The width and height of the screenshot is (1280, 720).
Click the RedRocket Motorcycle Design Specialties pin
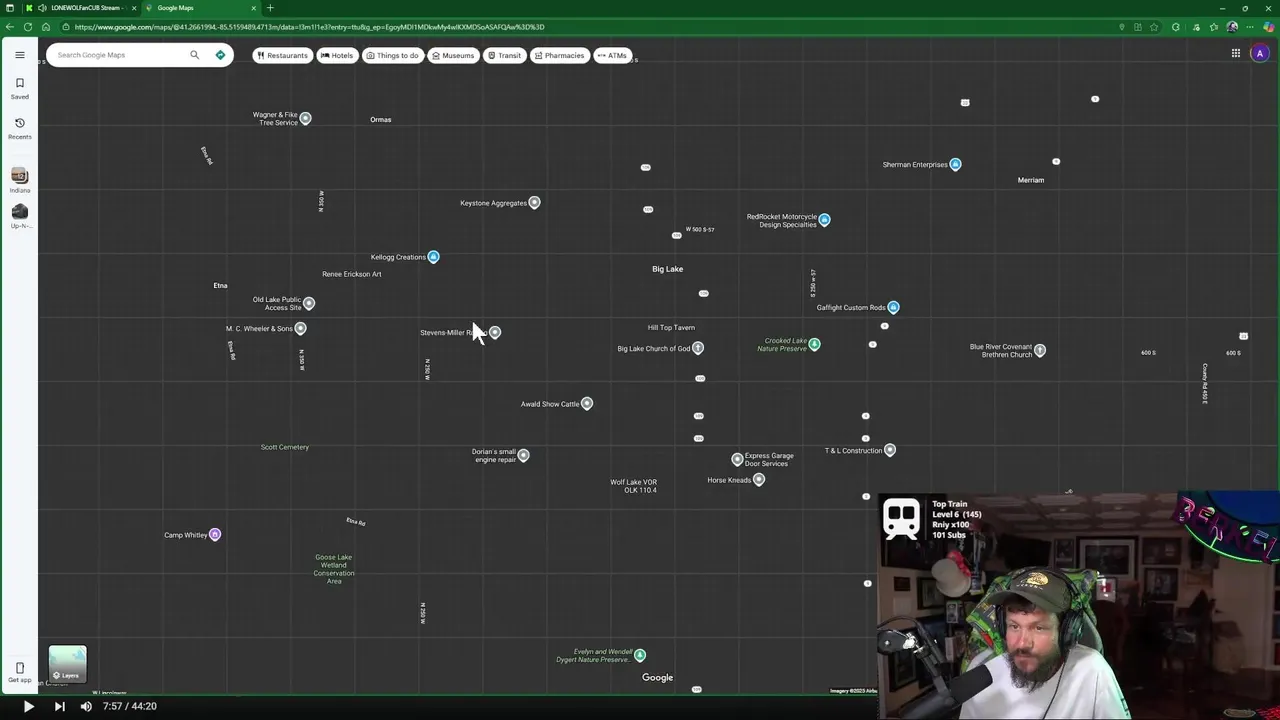824,219
